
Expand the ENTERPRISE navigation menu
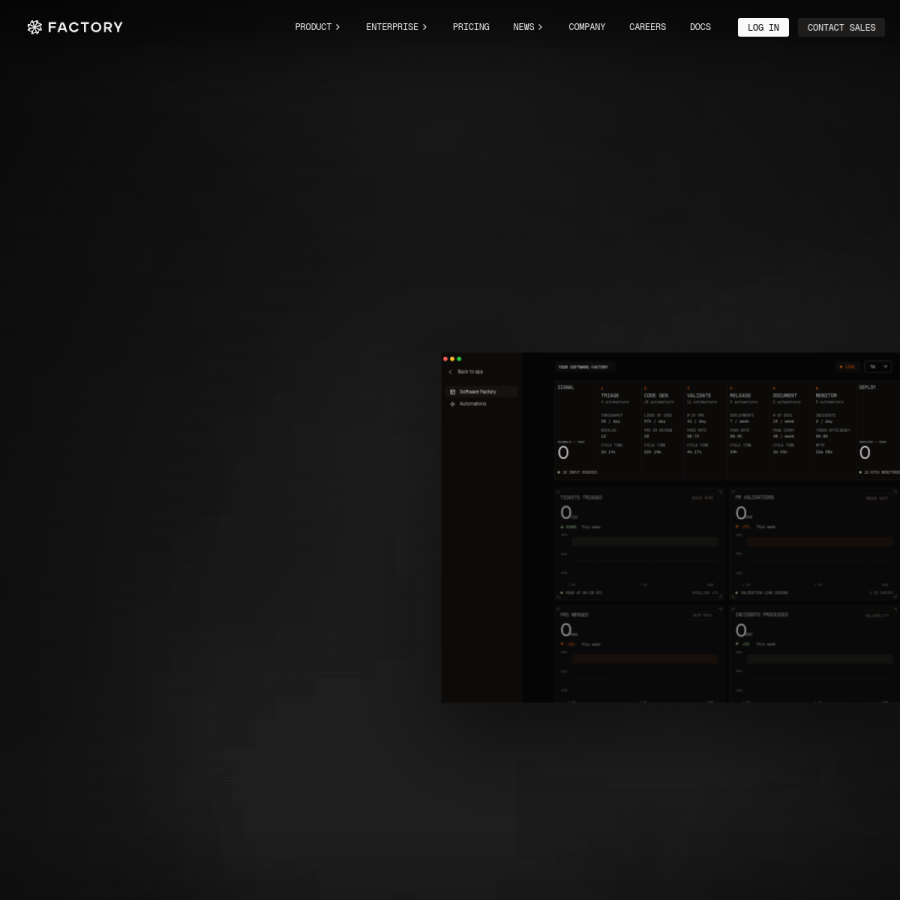pyautogui.click(x=397, y=27)
